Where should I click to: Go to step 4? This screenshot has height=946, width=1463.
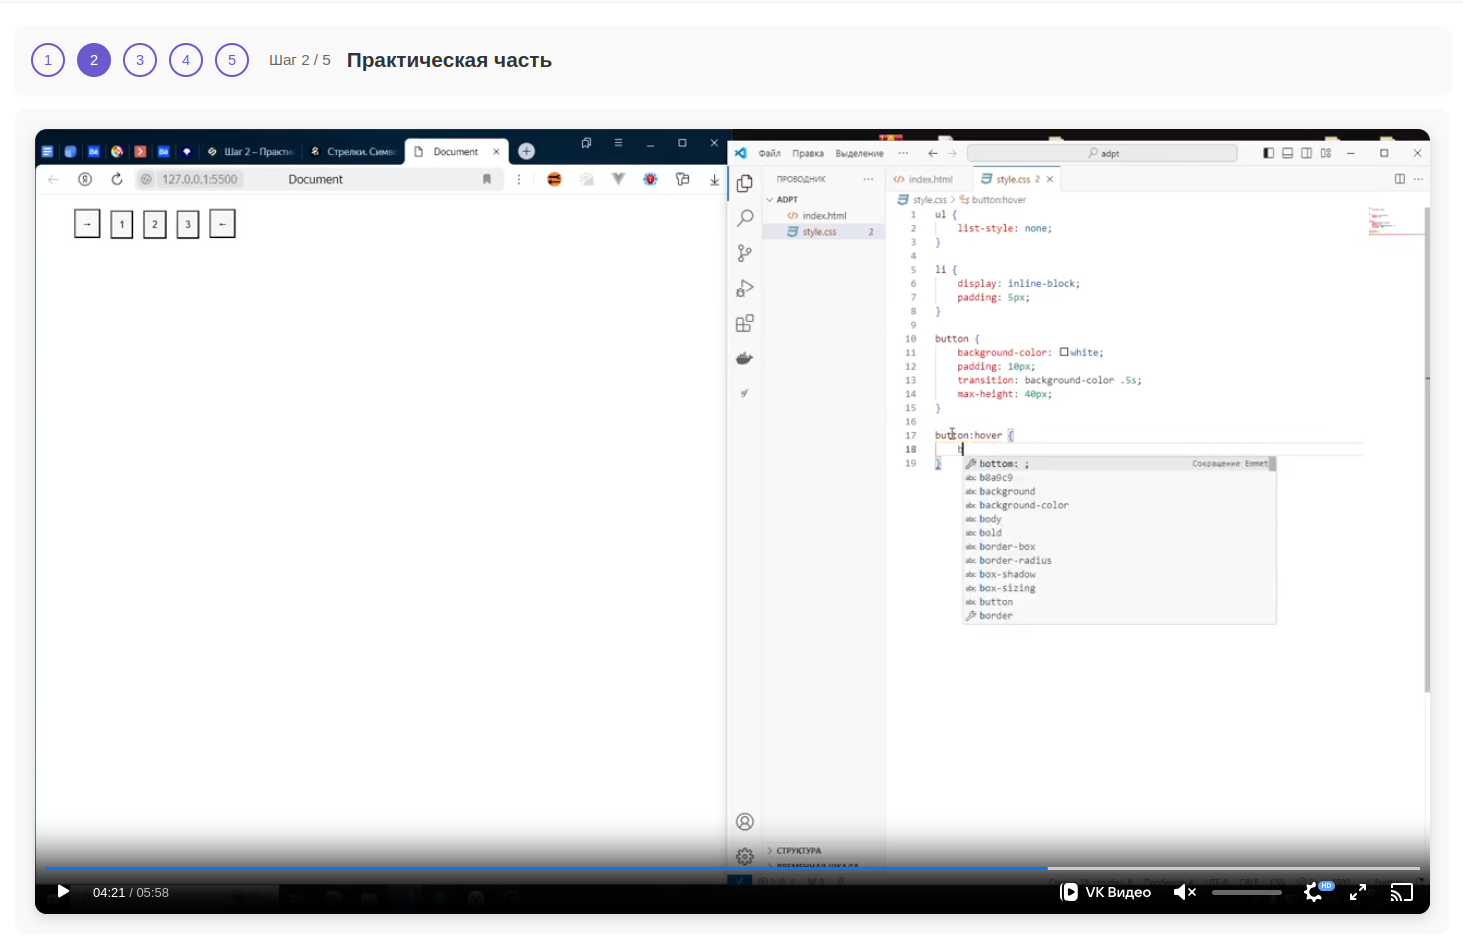186,60
